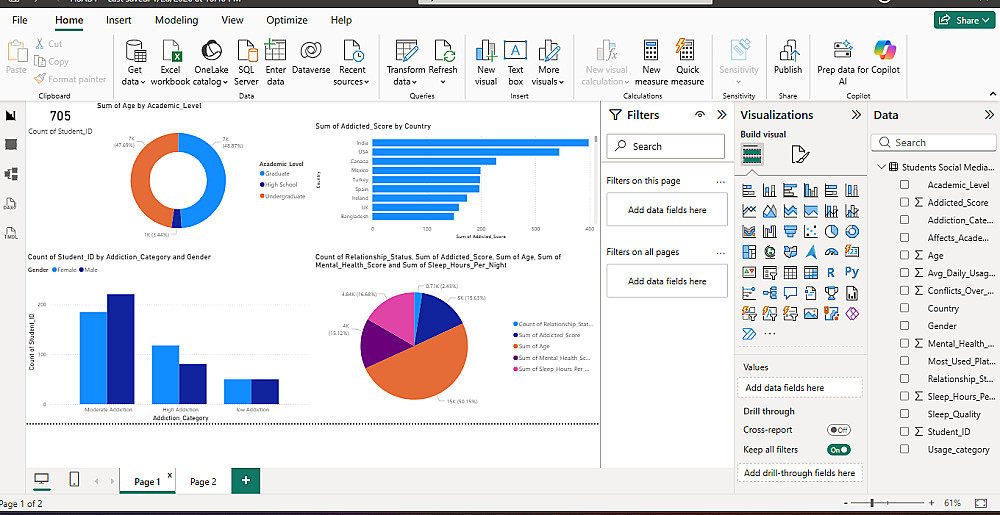Switch to the Modeling ribbon tab
Viewport: 1000px width, 515px height.
point(177,20)
